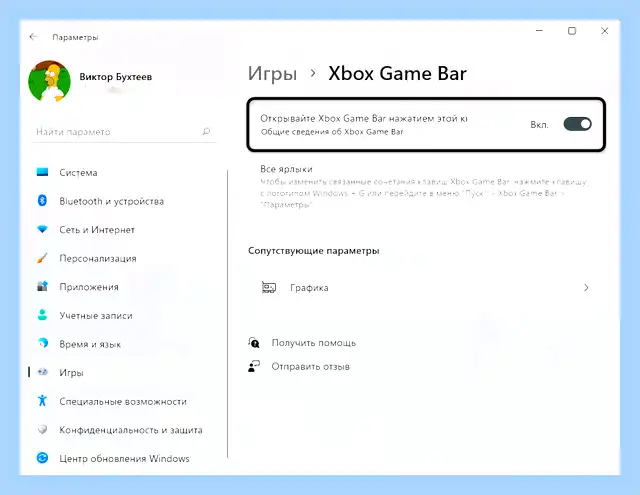The width and height of the screenshot is (640, 495).
Task: Click the Все ярлыки heading text
Action: coord(286,169)
